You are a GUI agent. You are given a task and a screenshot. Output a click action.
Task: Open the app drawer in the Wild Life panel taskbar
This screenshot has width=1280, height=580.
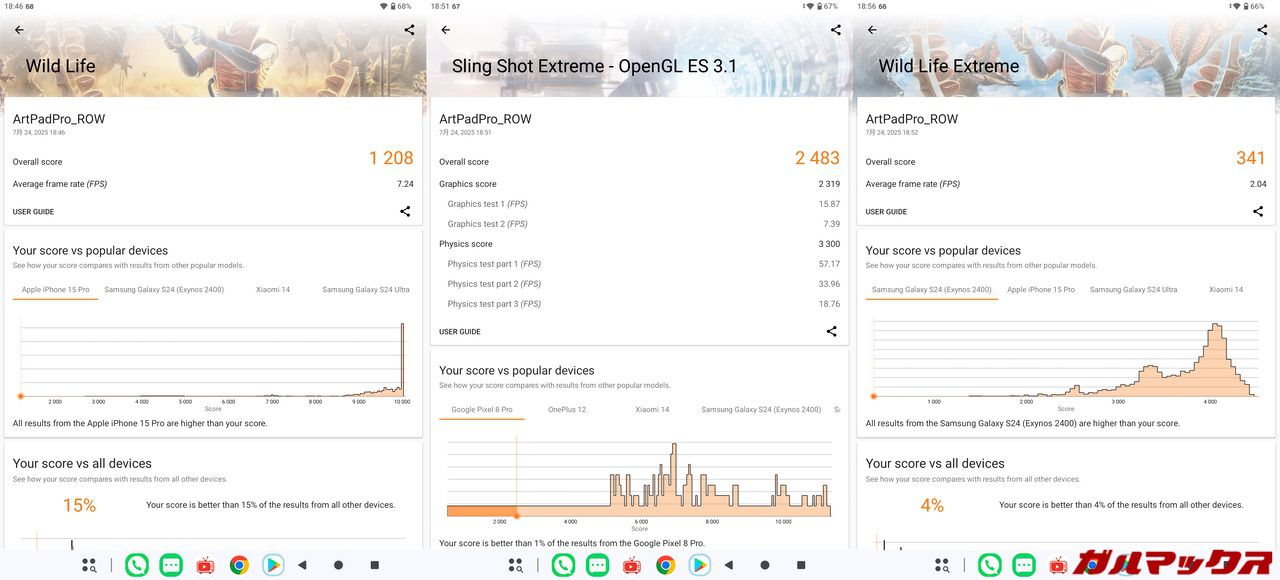(89, 565)
